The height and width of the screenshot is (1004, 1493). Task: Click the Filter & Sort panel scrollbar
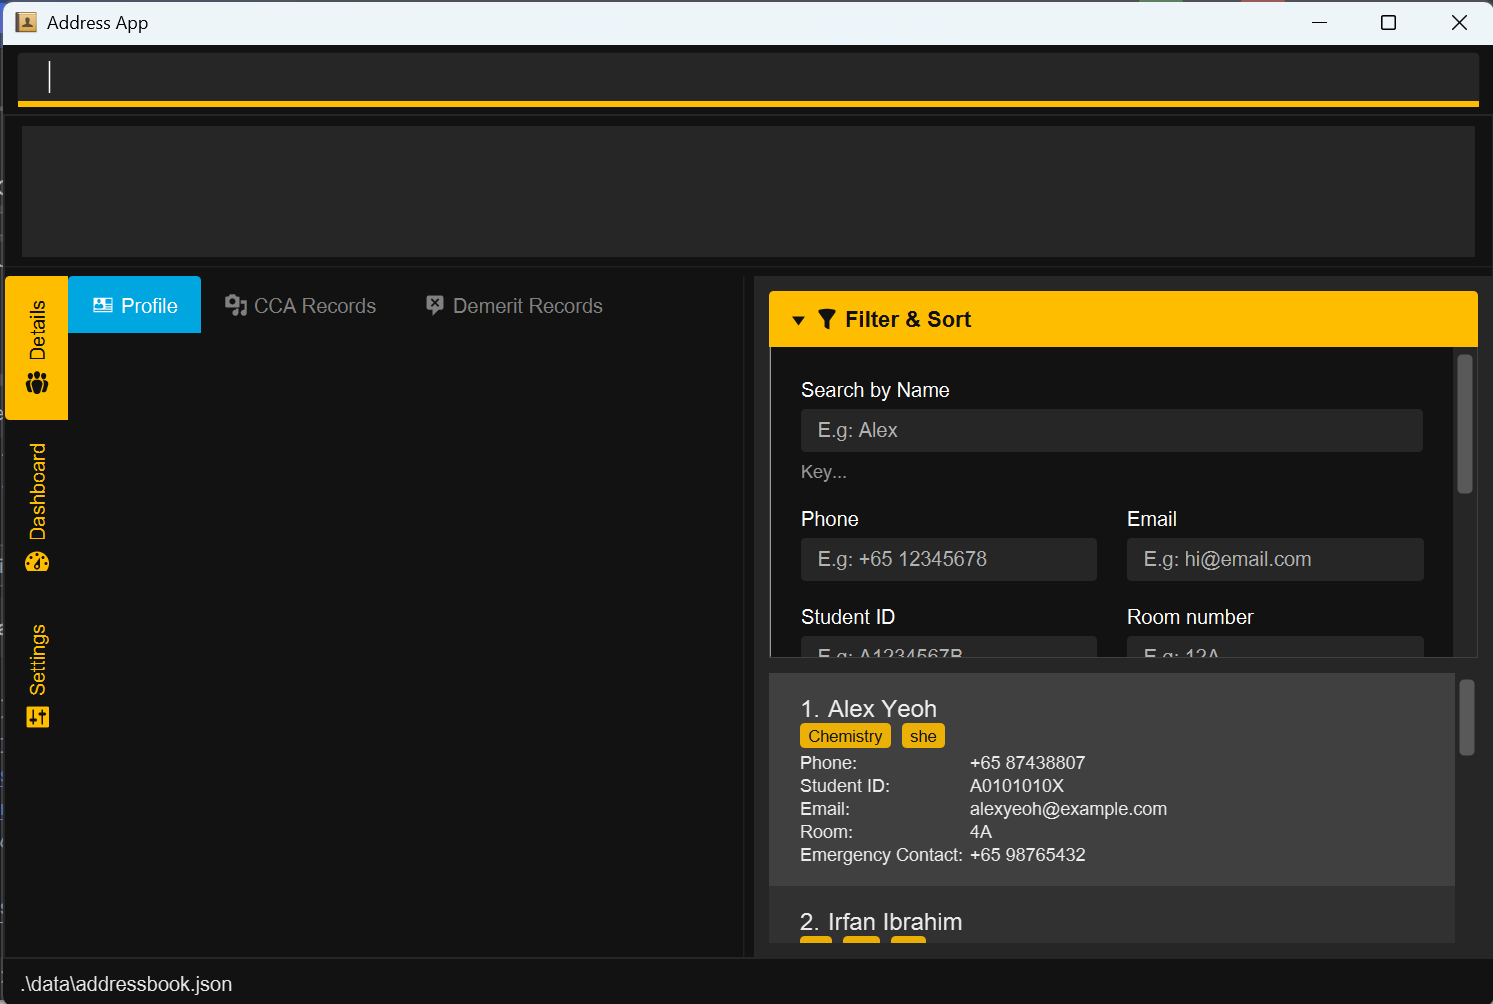click(1465, 424)
